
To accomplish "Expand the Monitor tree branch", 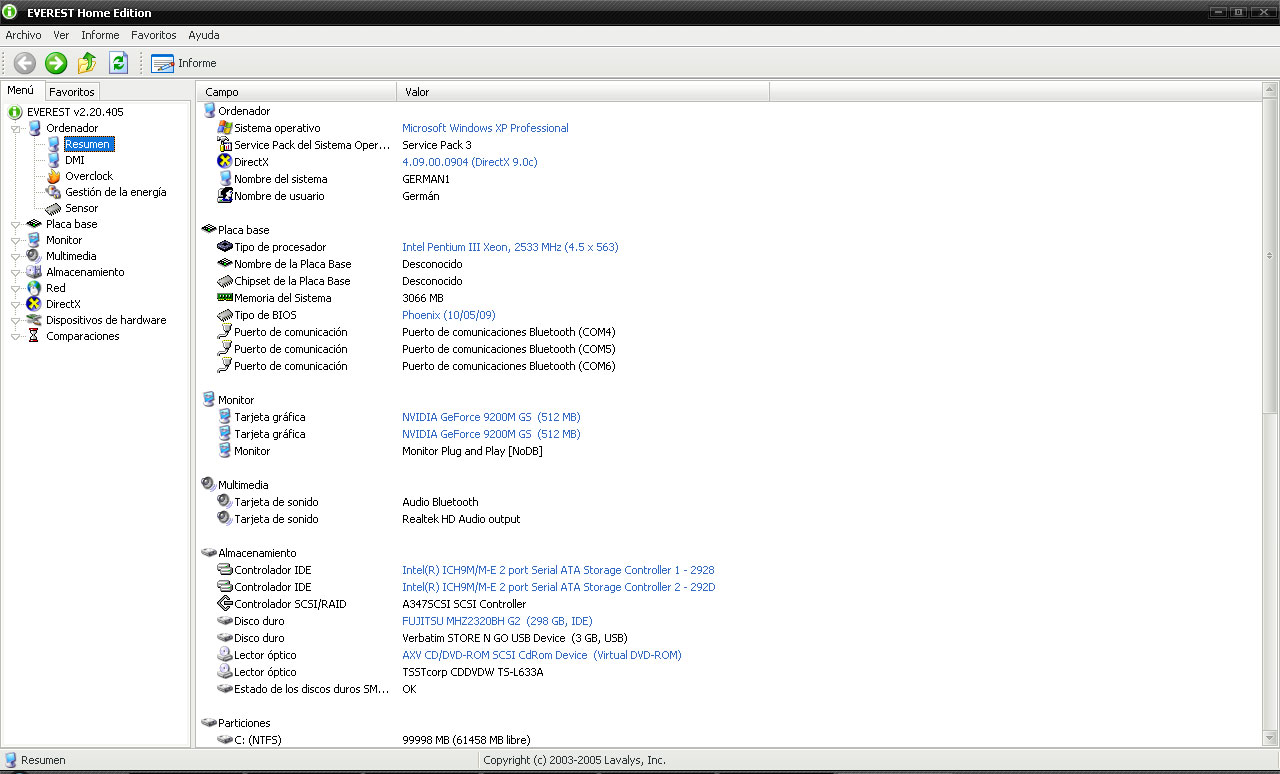I will (x=16, y=240).
